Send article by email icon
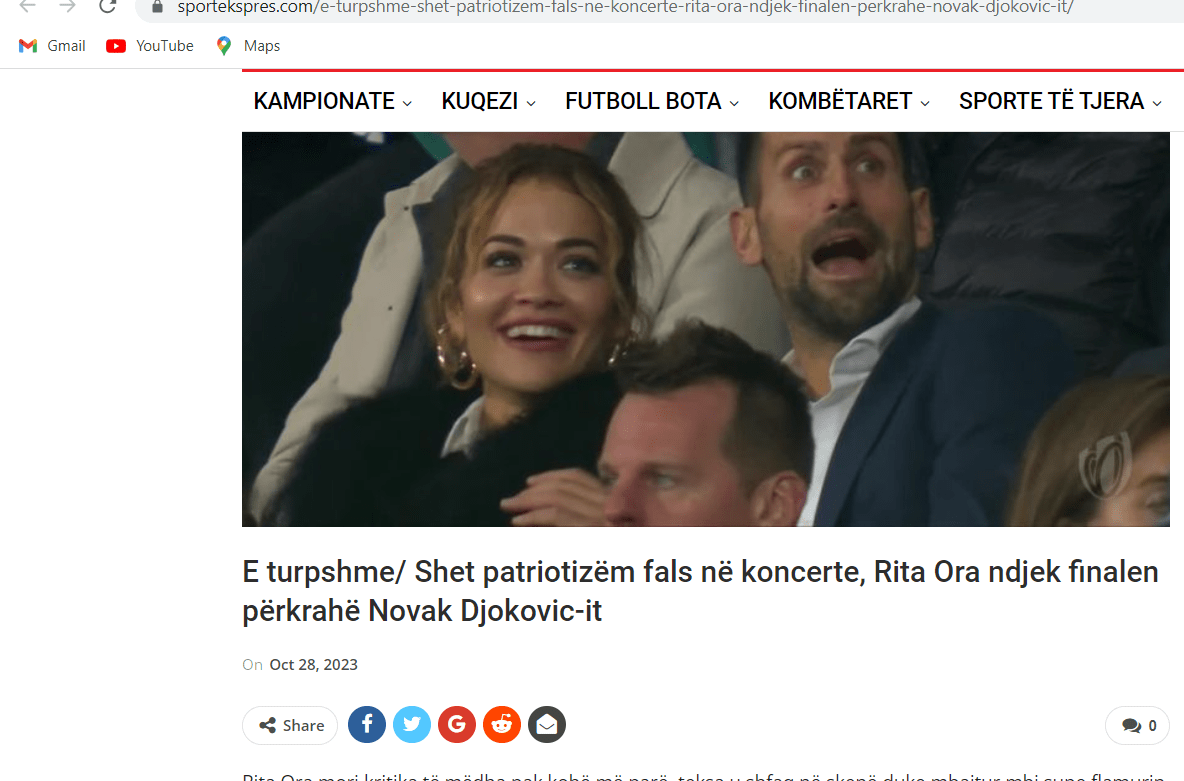This screenshot has height=781, width=1184. pyautogui.click(x=547, y=725)
